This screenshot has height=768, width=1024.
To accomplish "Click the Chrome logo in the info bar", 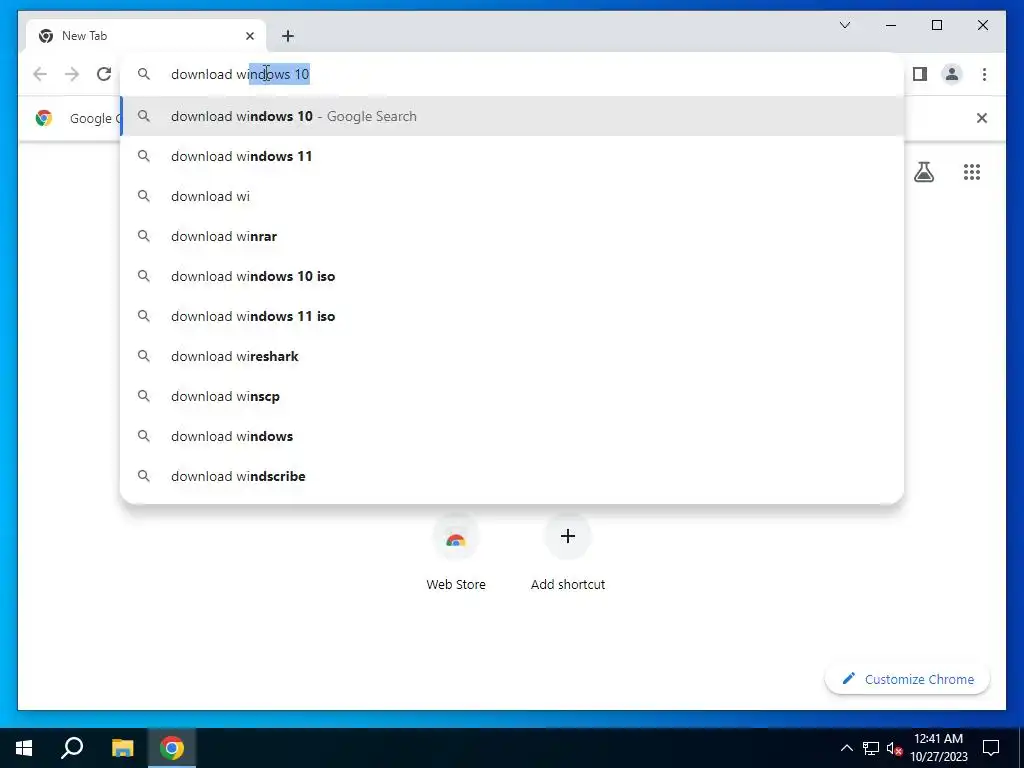I will pos(44,118).
